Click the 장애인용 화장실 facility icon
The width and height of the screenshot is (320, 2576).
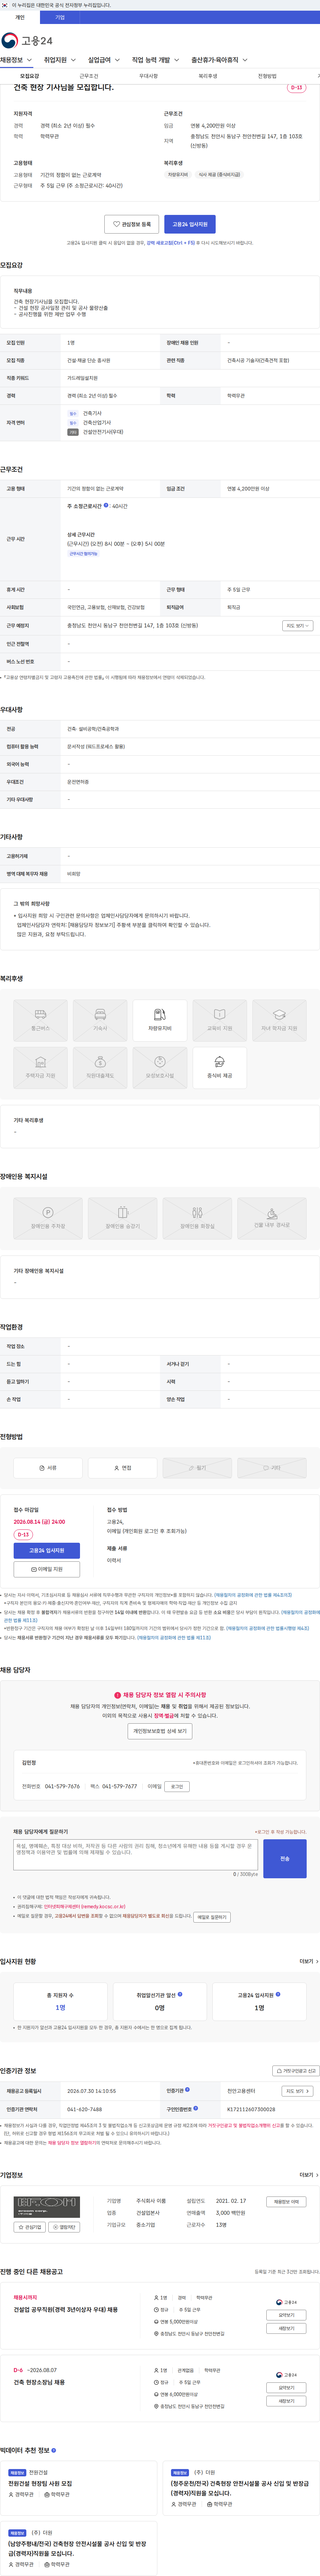[x=197, y=1218]
